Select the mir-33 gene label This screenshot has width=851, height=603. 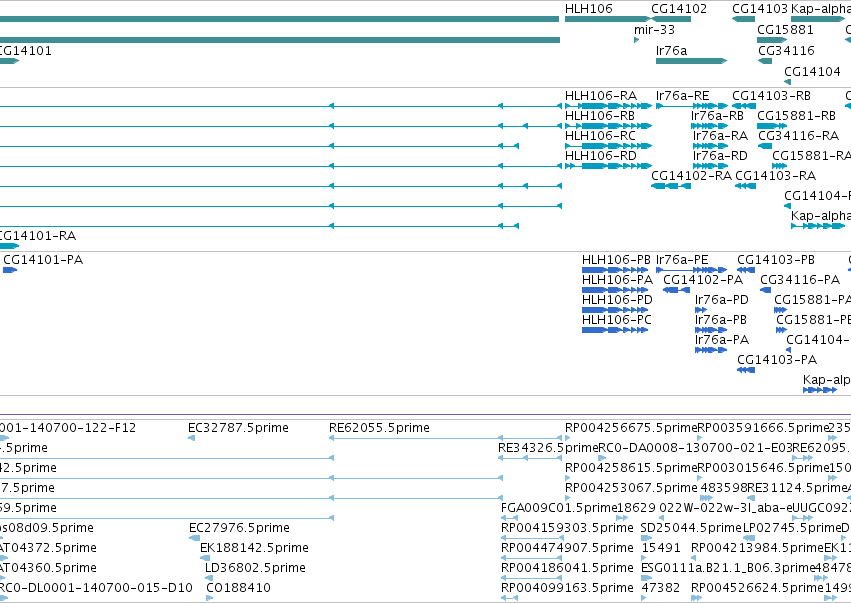[655, 30]
